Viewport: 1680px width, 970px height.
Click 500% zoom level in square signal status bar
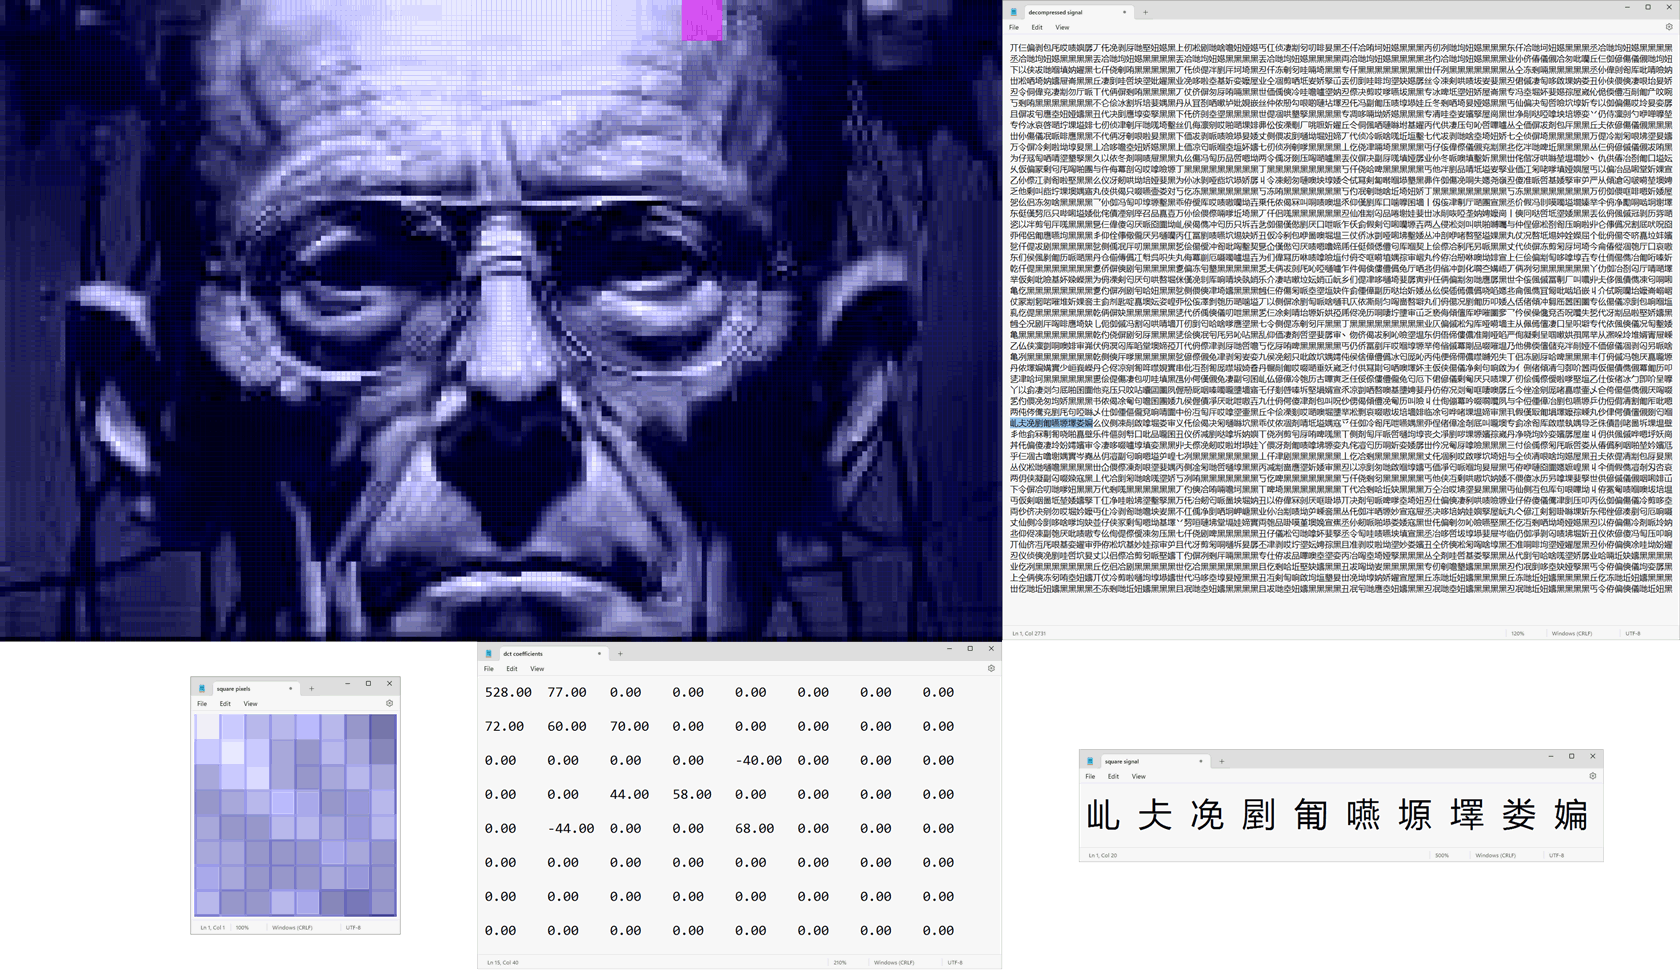pos(1442,855)
